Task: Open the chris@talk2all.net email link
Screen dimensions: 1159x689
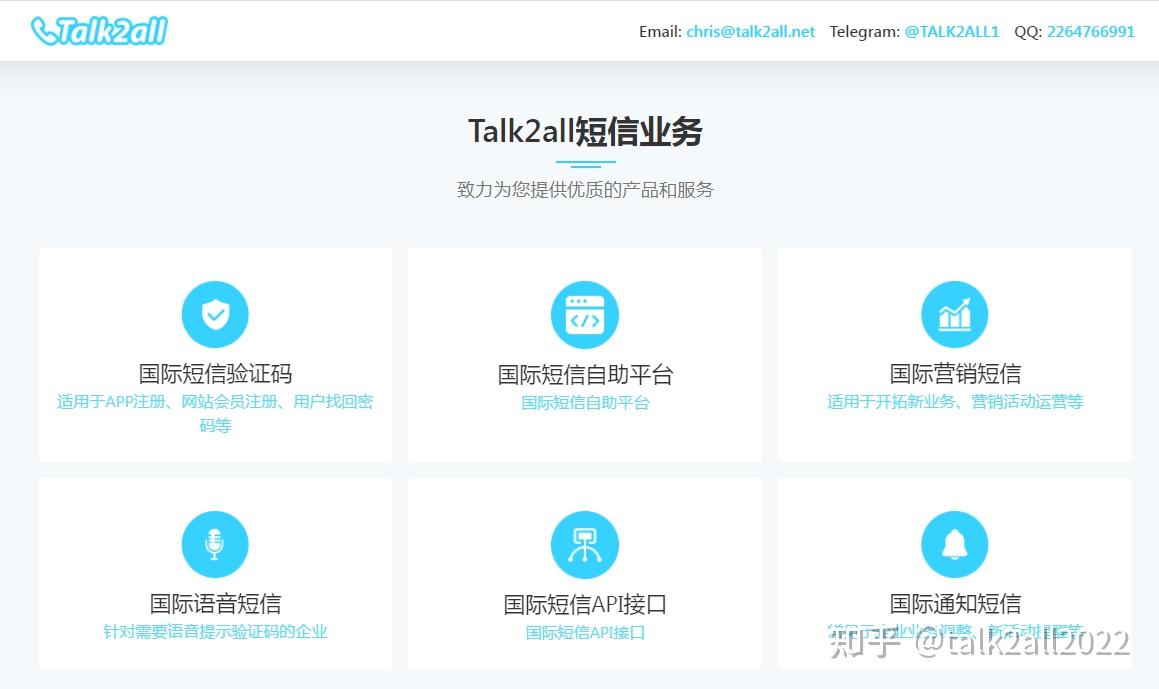Action: tap(750, 31)
